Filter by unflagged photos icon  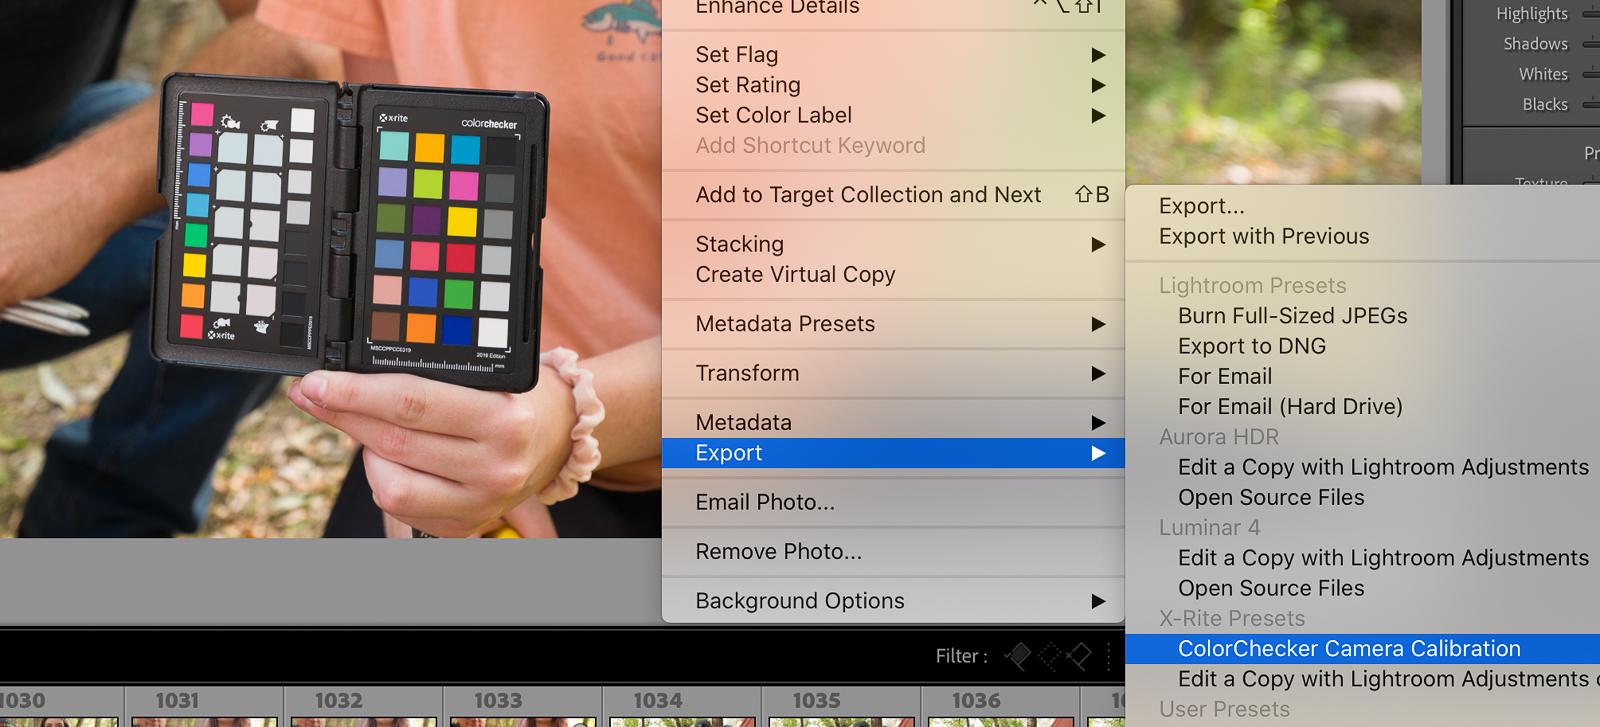[1049, 656]
